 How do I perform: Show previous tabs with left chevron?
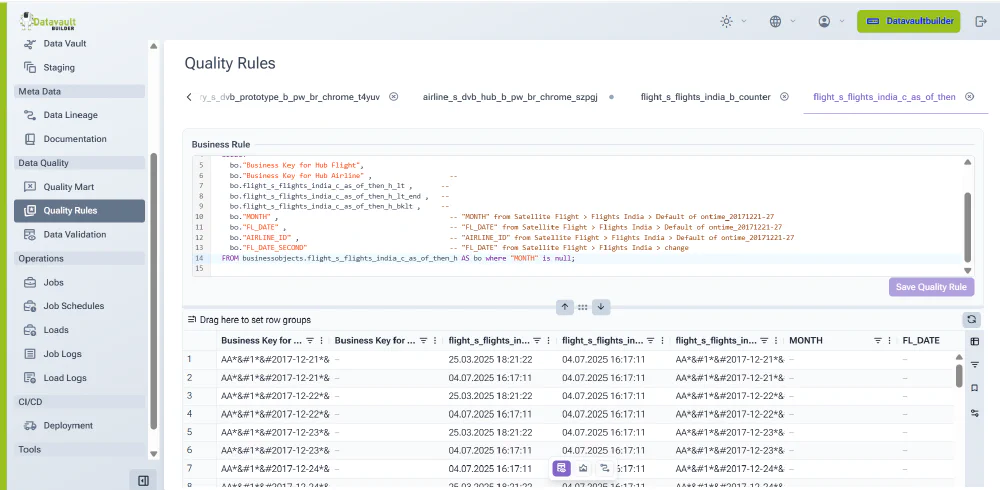(189, 97)
